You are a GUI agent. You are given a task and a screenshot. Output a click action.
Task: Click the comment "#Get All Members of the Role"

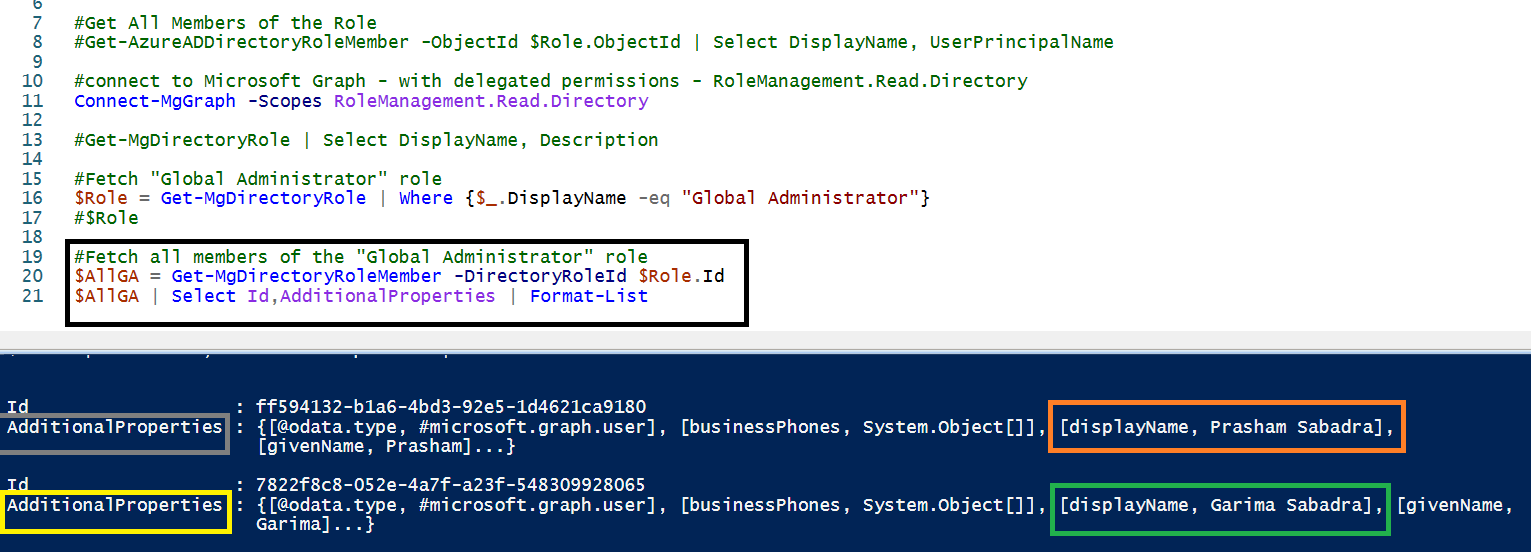pos(226,22)
